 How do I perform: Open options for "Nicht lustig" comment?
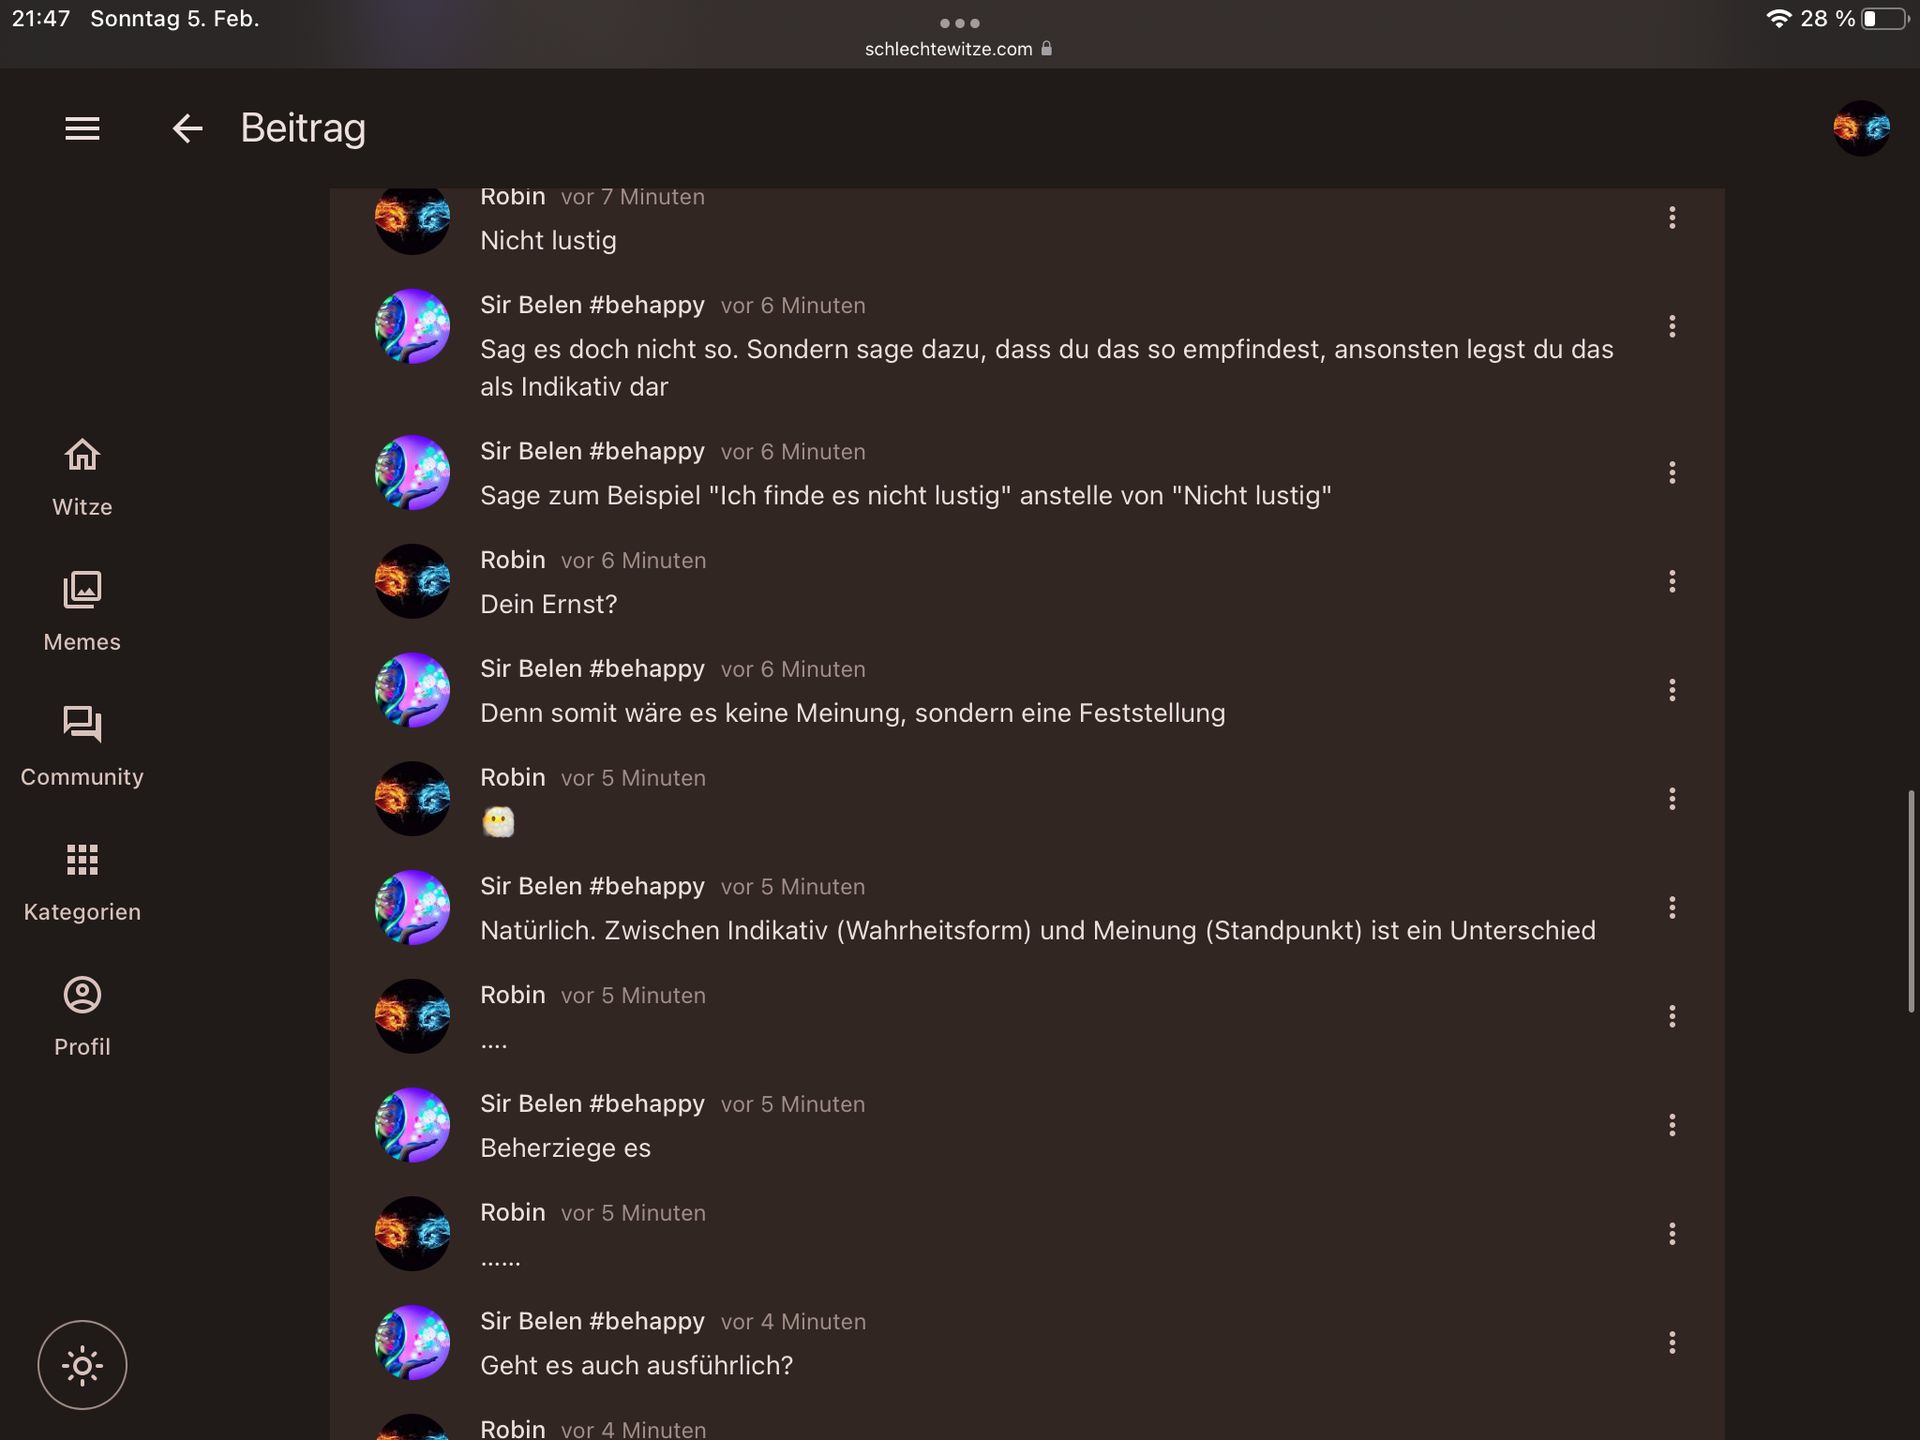click(x=1672, y=218)
